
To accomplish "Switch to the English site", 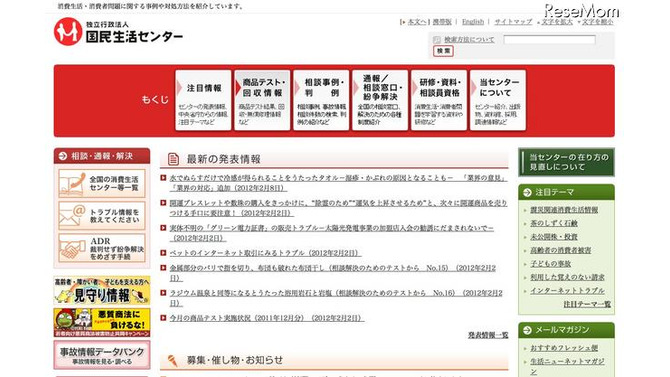I will pos(473,22).
